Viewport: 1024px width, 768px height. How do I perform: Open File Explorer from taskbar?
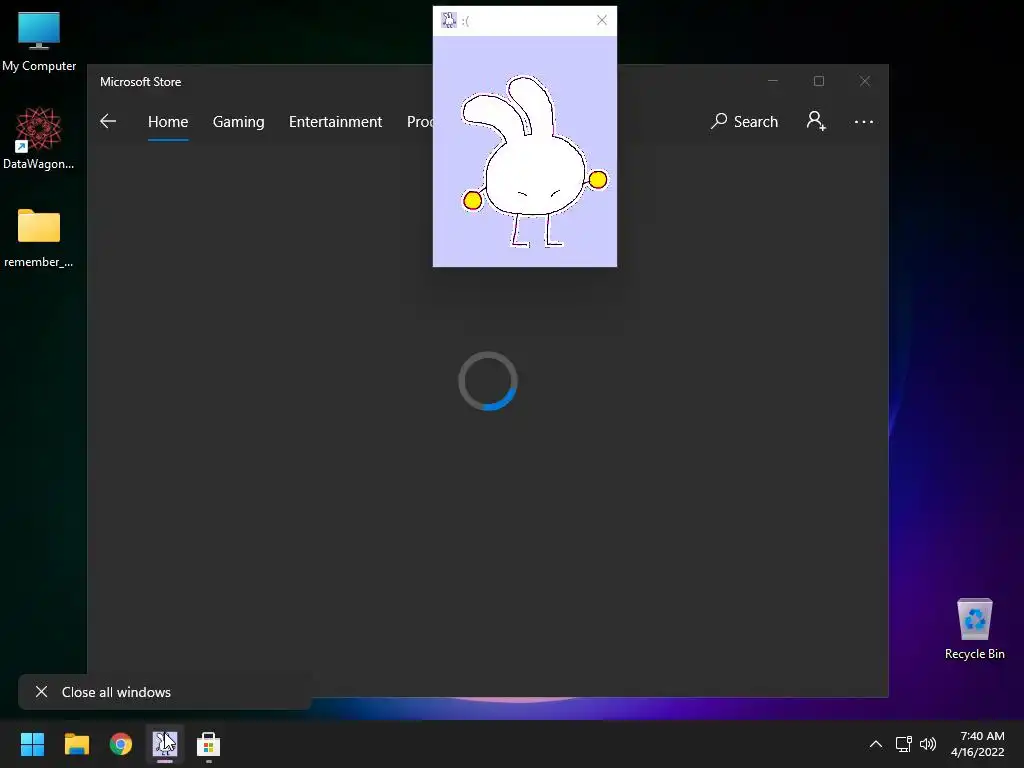(x=76, y=744)
